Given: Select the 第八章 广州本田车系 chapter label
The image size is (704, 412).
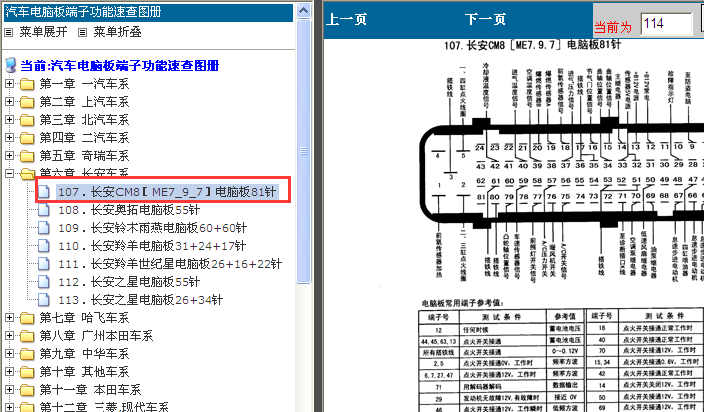Looking at the screenshot, I should [96, 336].
